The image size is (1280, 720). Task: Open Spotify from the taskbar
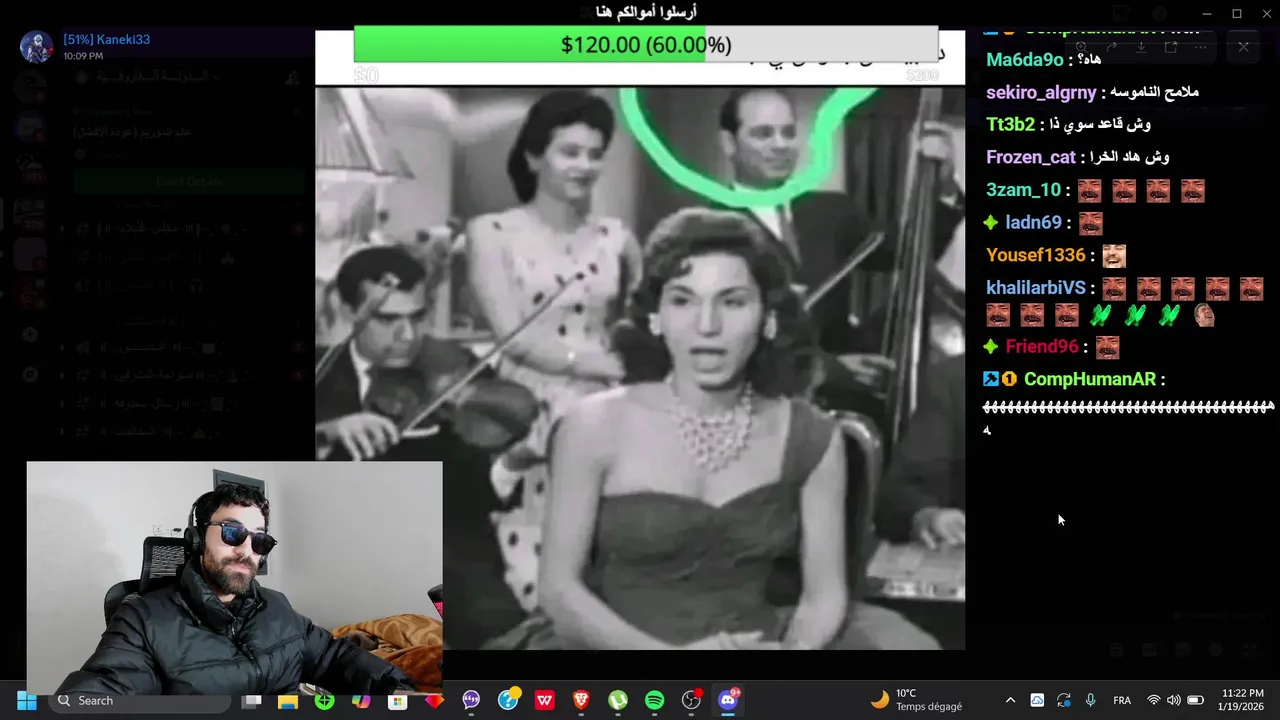(655, 701)
